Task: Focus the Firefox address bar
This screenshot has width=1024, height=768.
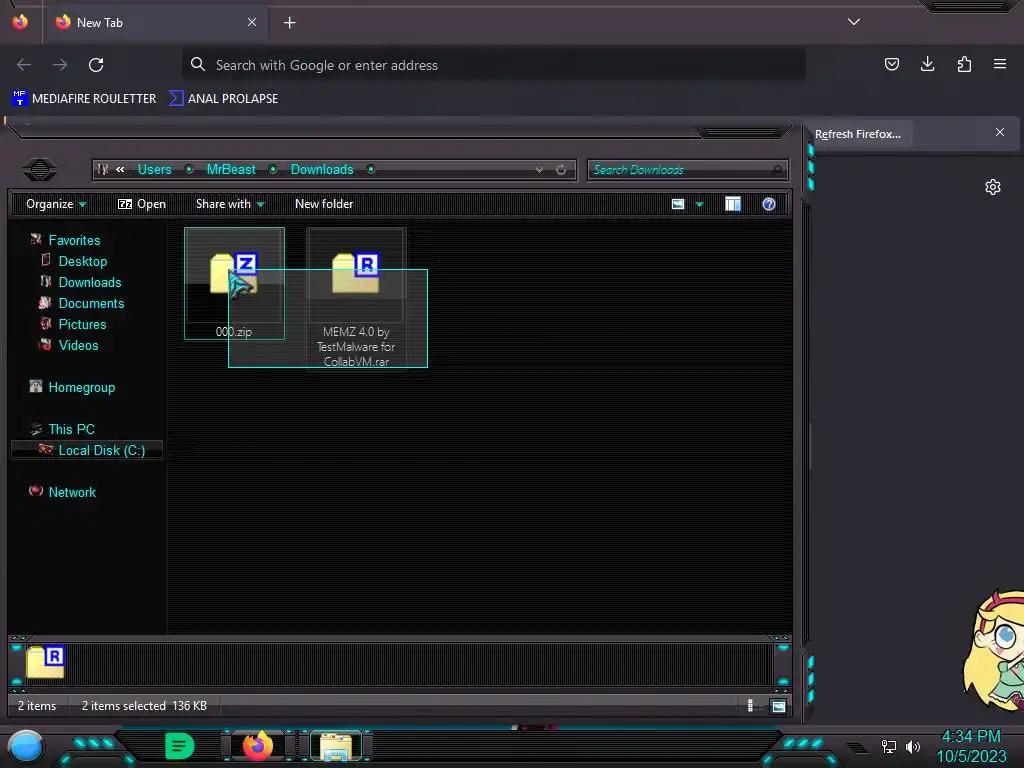Action: coord(494,65)
